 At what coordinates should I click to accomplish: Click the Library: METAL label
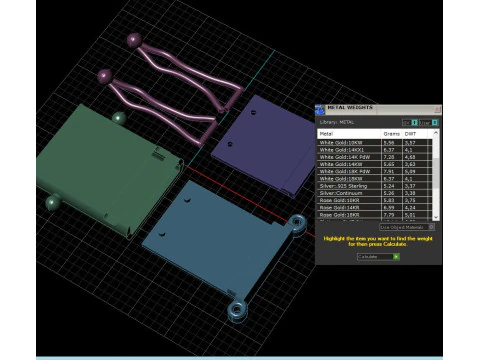coord(337,122)
